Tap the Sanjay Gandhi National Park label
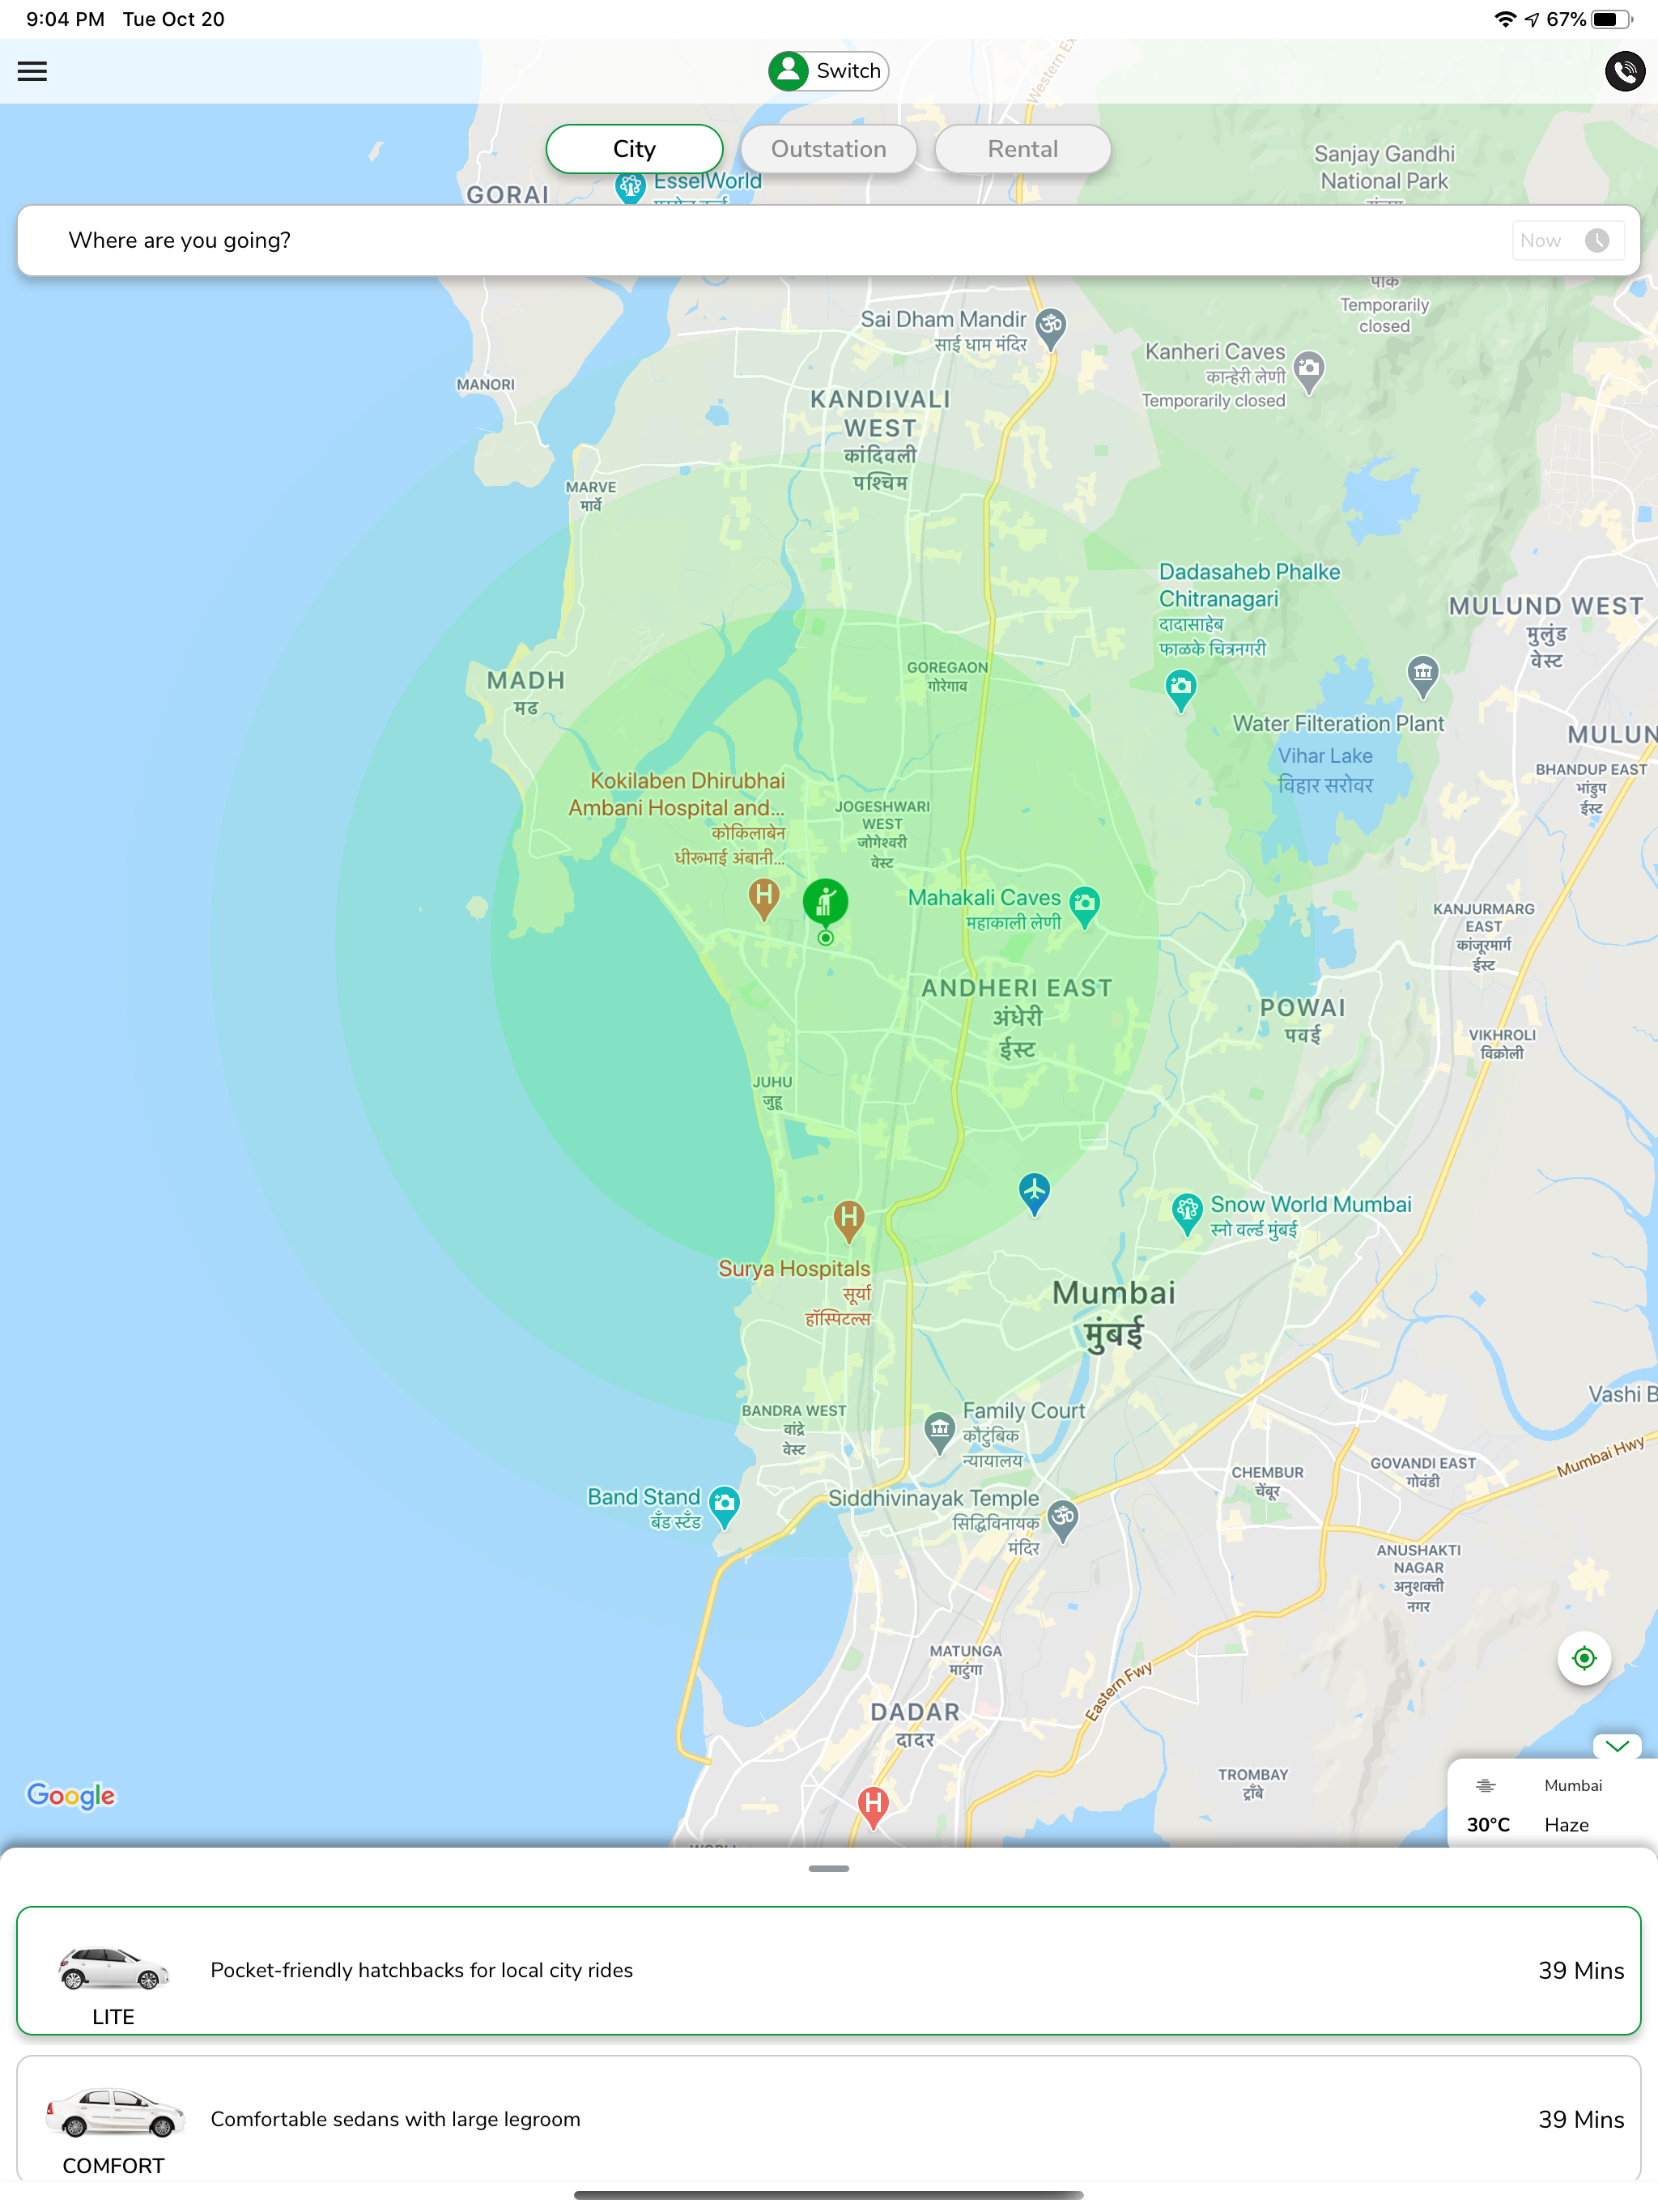Image resolution: width=1658 pixels, height=2212 pixels. [1384, 167]
